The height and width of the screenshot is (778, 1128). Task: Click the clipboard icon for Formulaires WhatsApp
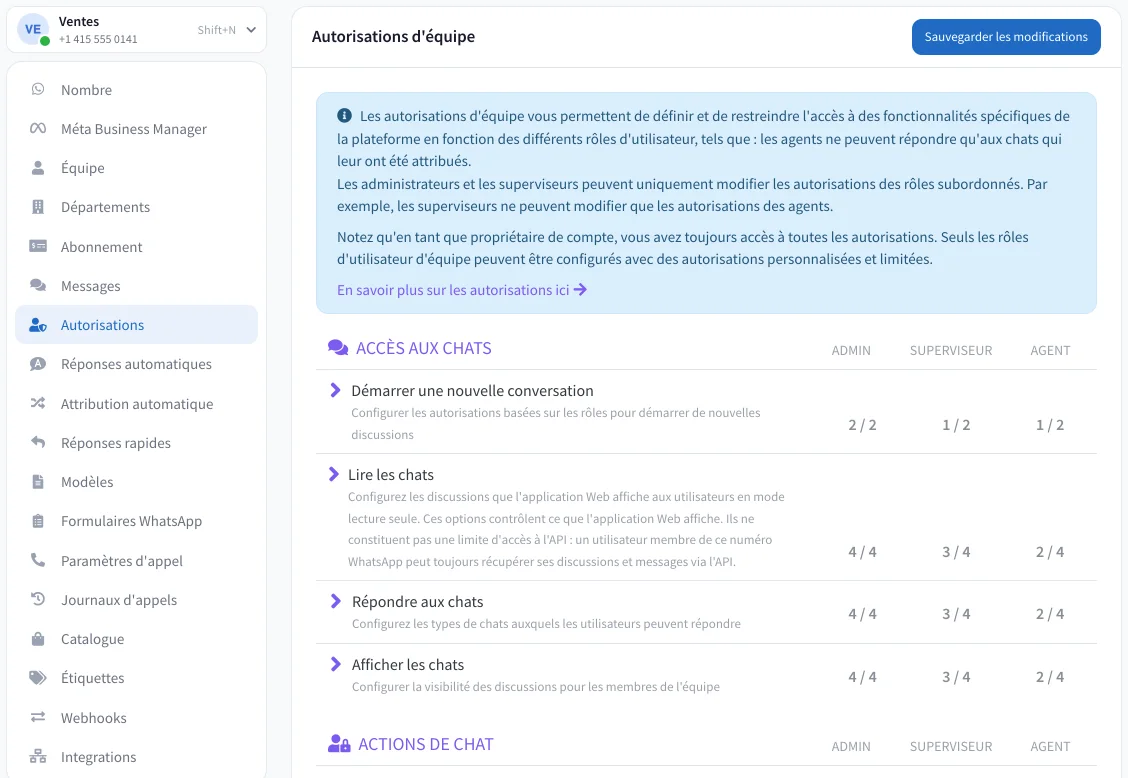[38, 521]
